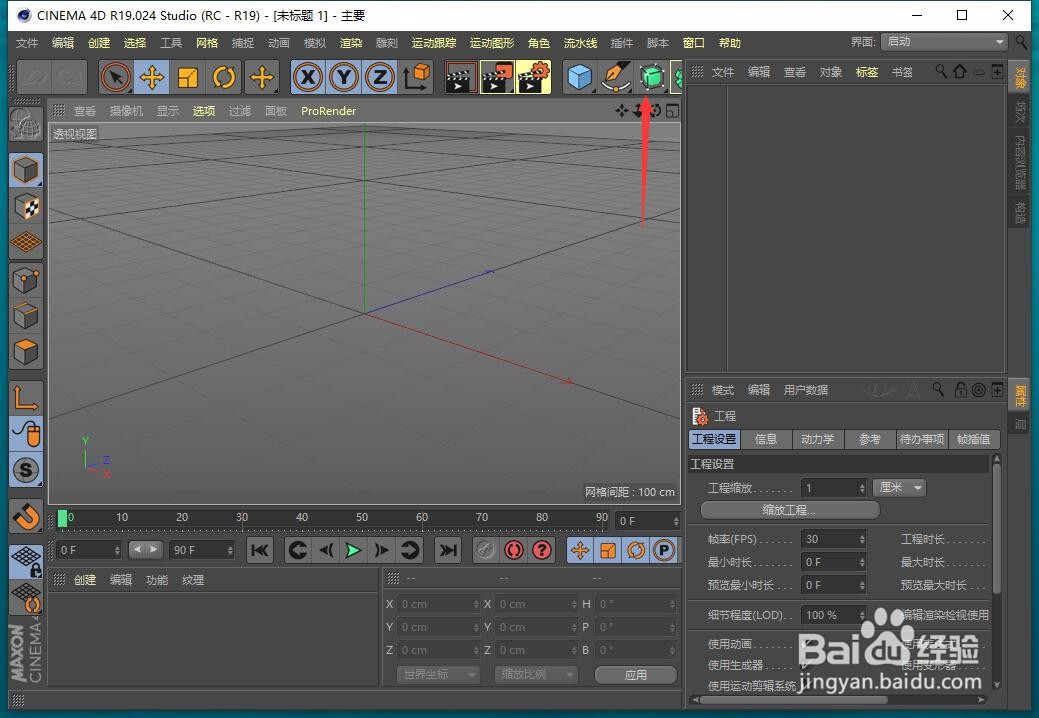Click magnifier search icon in Attributes panel
The image size is (1039, 718).
tap(938, 389)
